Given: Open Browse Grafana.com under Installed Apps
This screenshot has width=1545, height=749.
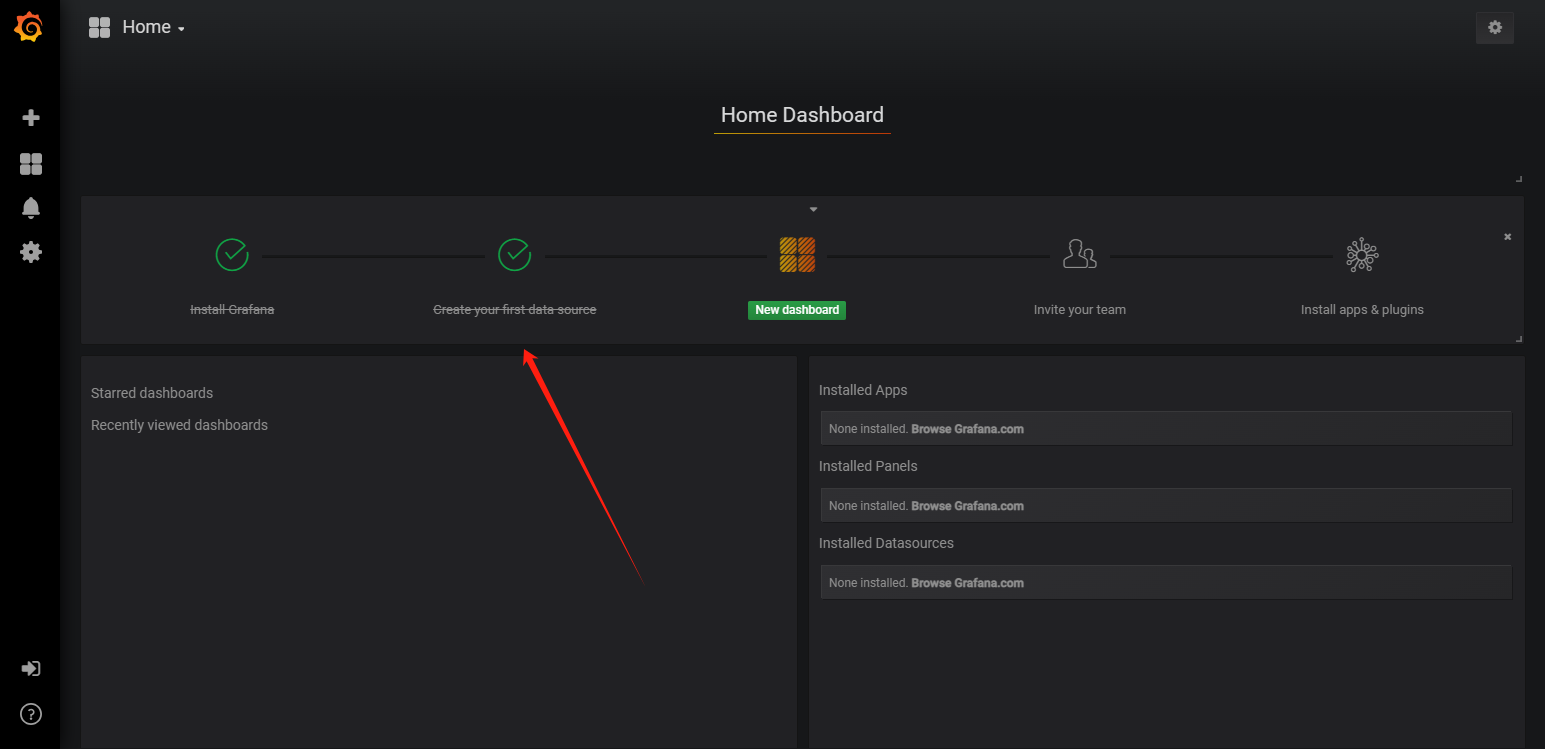Looking at the screenshot, I should (967, 429).
